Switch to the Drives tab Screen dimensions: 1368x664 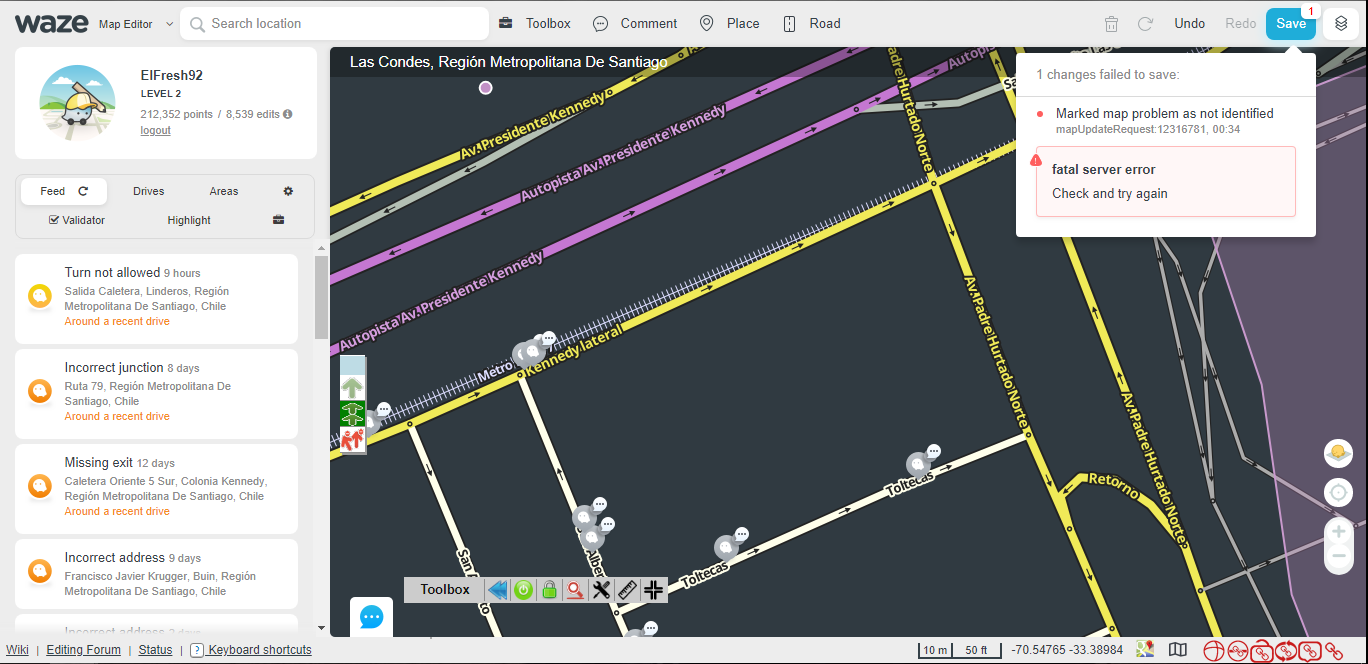pos(148,191)
